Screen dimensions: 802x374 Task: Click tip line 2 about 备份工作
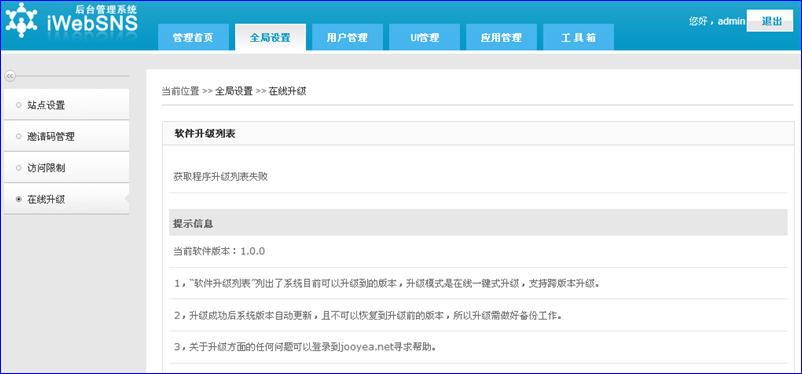pyautogui.click(x=367, y=315)
